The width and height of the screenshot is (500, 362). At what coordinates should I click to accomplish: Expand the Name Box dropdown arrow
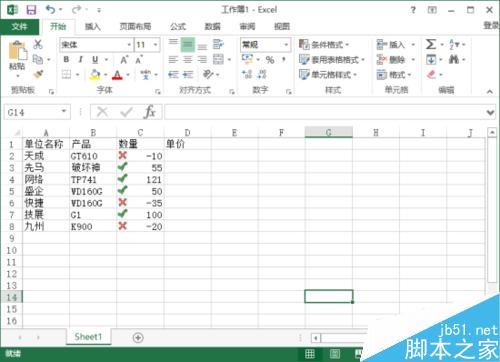point(64,112)
